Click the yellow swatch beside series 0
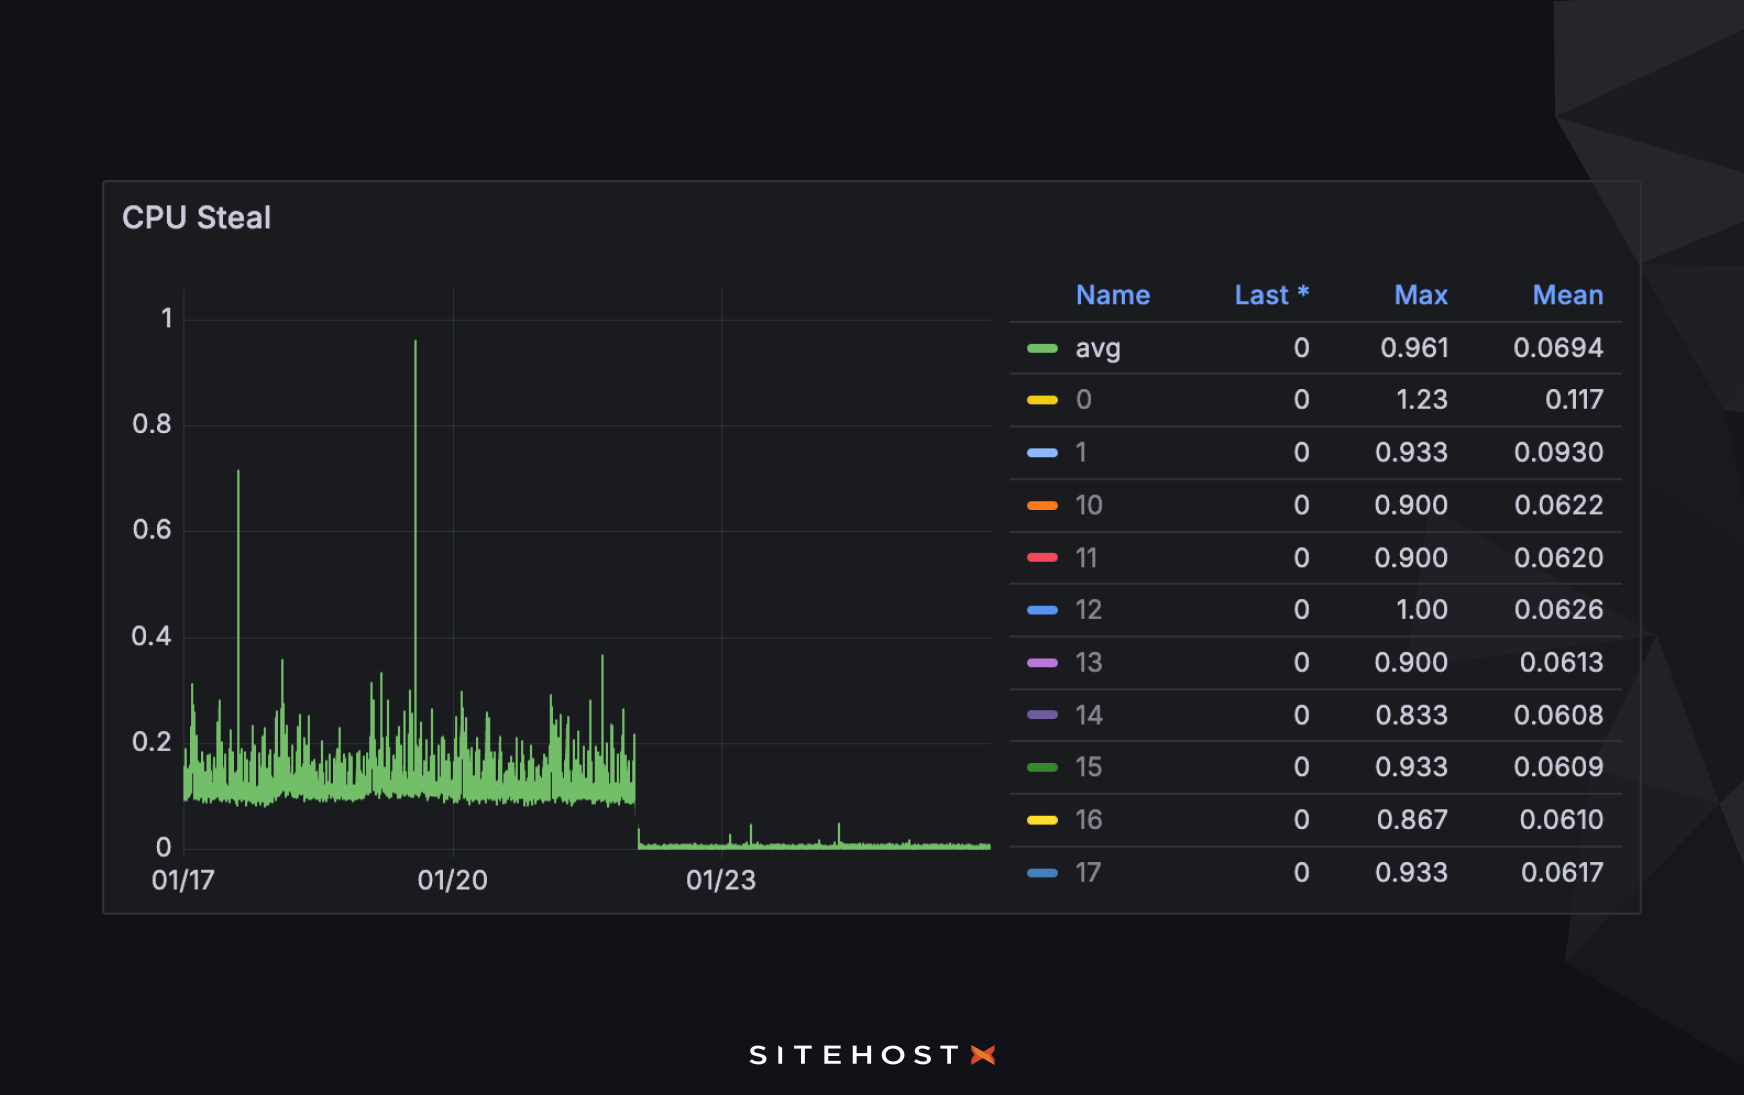1744x1095 pixels. [1043, 399]
